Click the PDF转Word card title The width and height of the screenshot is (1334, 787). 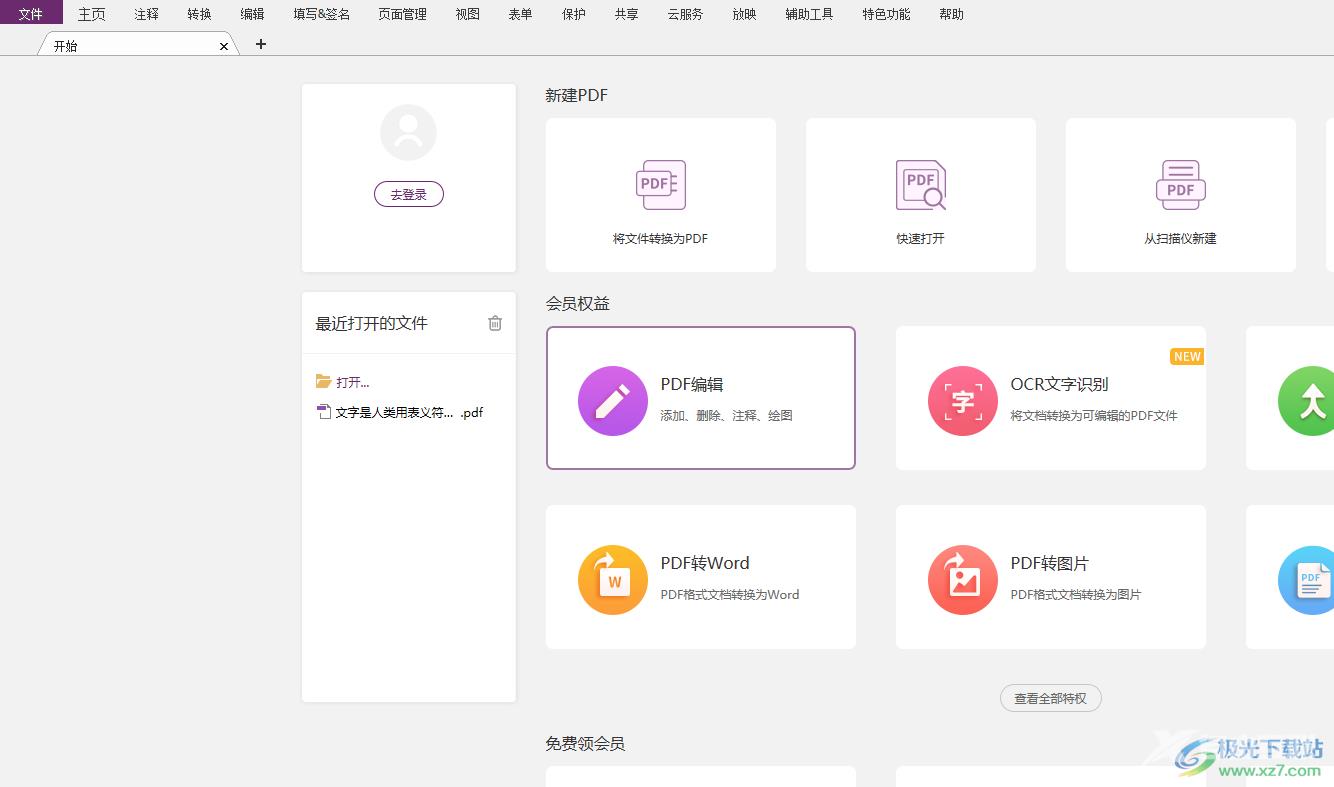(705, 563)
